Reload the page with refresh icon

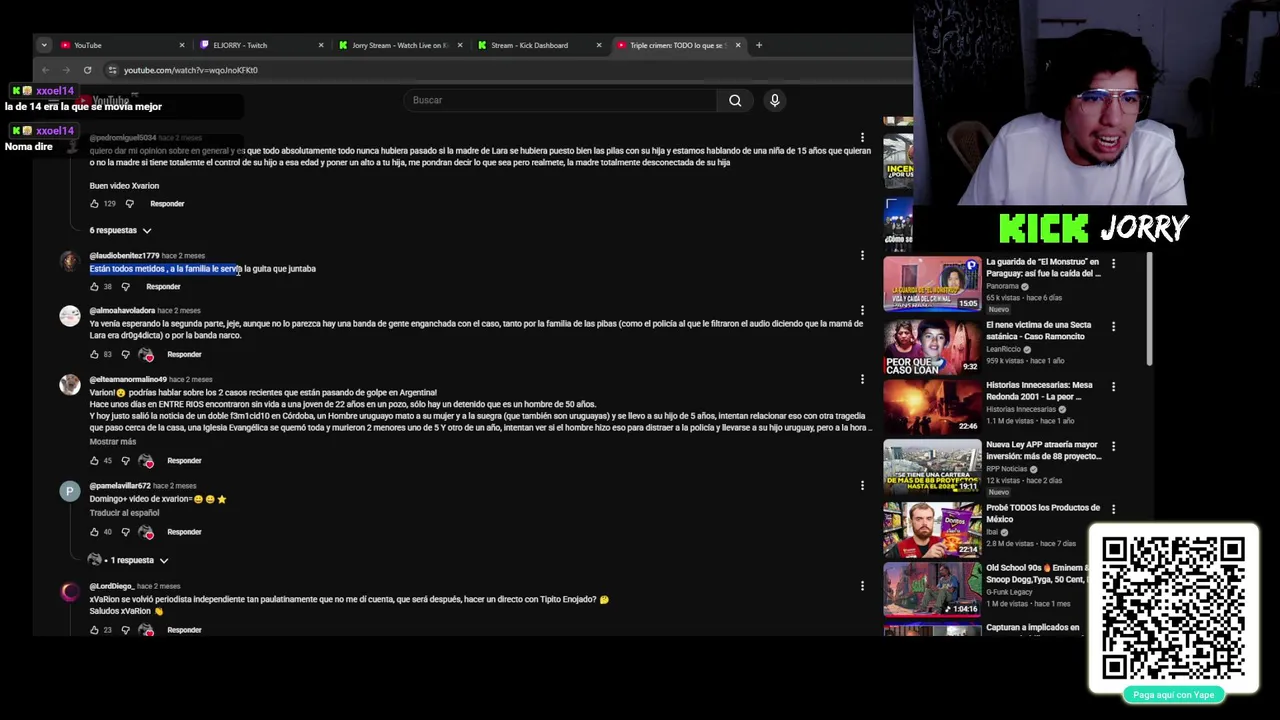pos(87,70)
